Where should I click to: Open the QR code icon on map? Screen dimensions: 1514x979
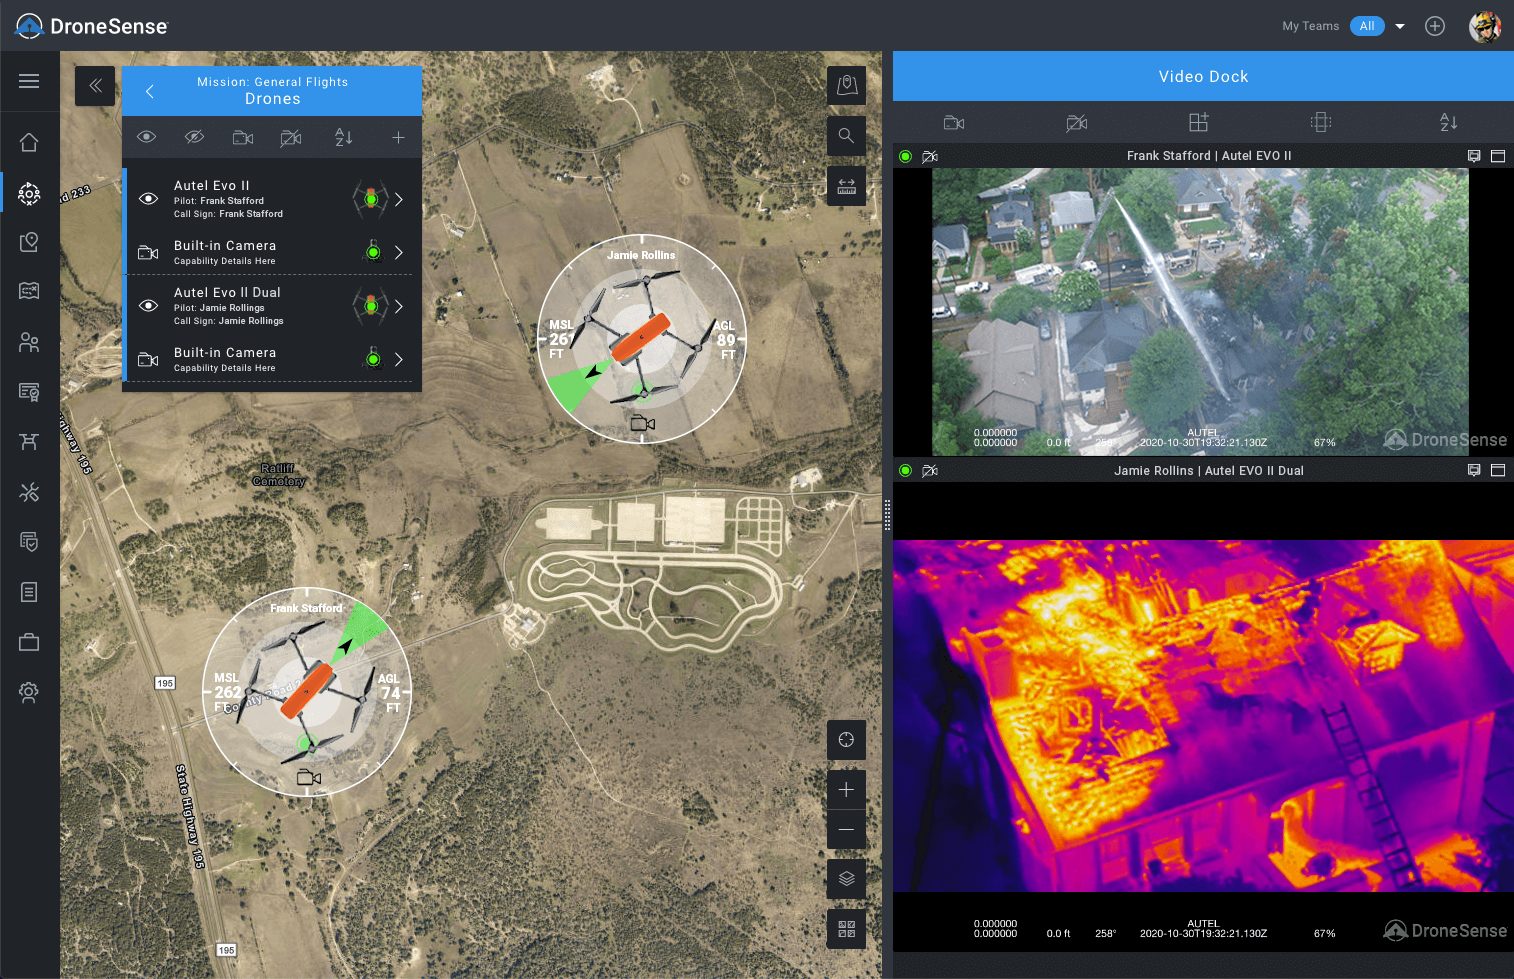pyautogui.click(x=846, y=929)
